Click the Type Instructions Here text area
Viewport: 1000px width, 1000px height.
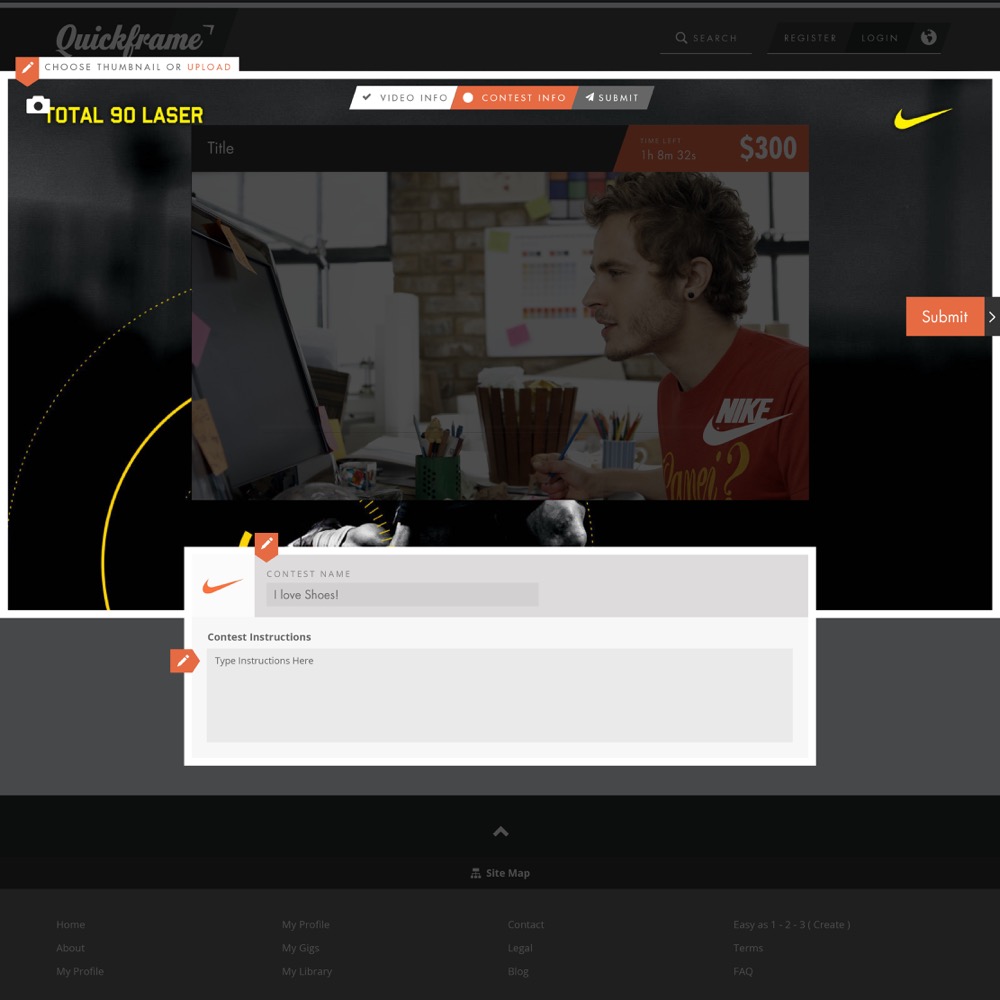pyautogui.click(x=499, y=695)
